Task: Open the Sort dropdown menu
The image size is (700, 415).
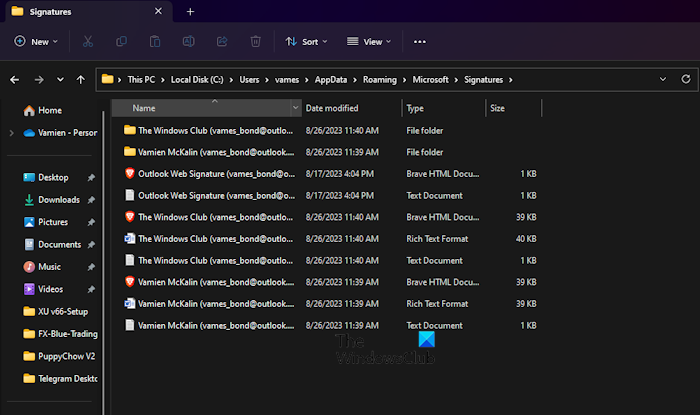Action: [x=307, y=42]
